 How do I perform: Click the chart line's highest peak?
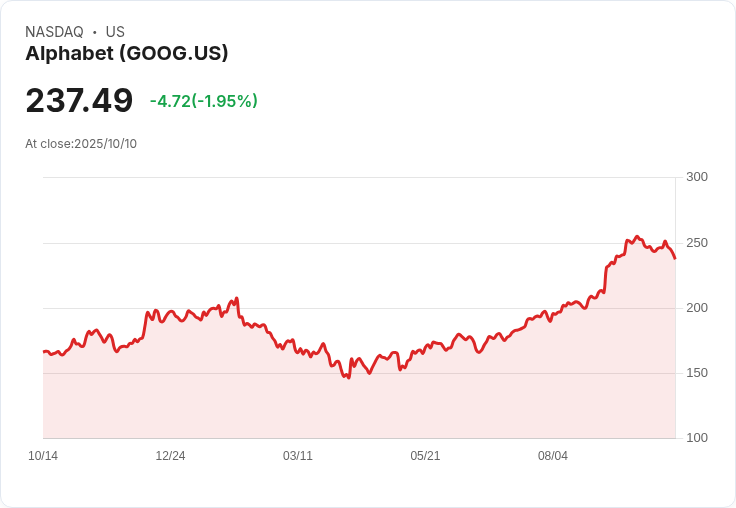[636, 237]
